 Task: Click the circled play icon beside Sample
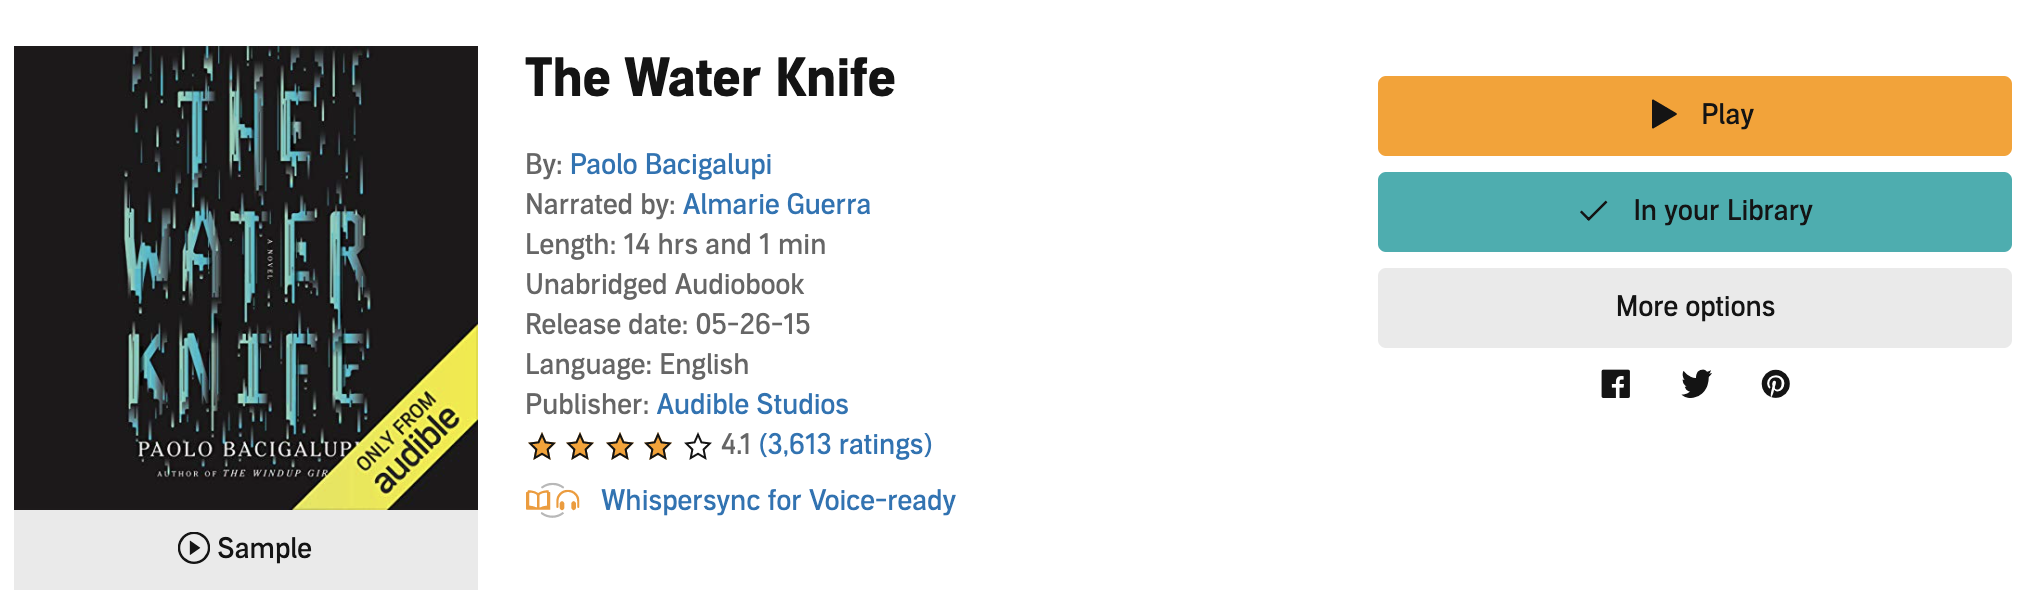click(193, 548)
